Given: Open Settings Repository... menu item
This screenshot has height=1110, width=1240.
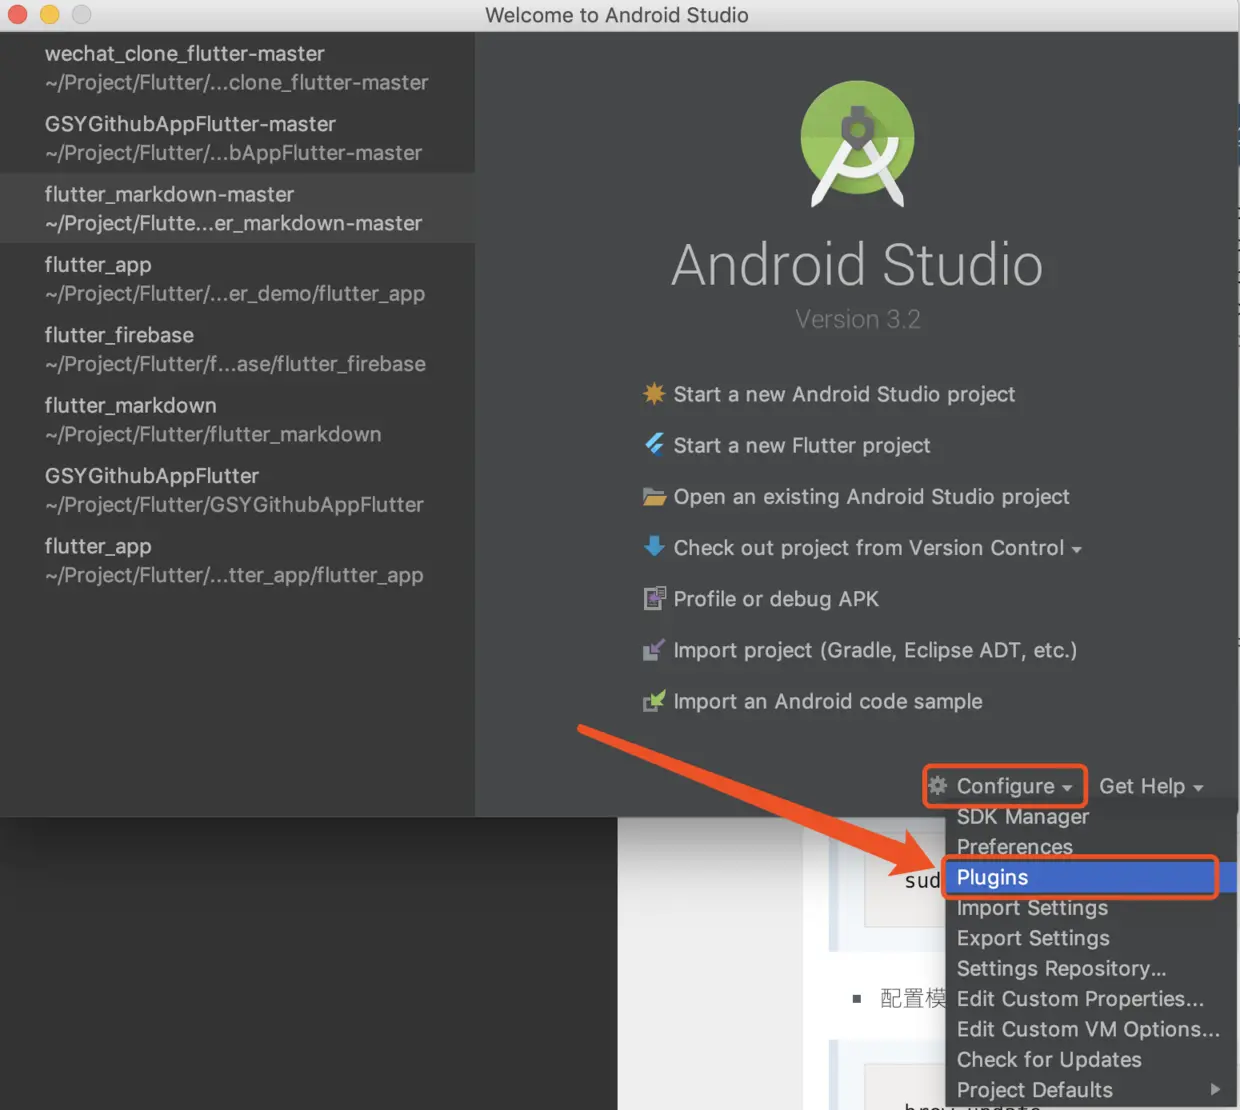Looking at the screenshot, I should [1091, 968].
